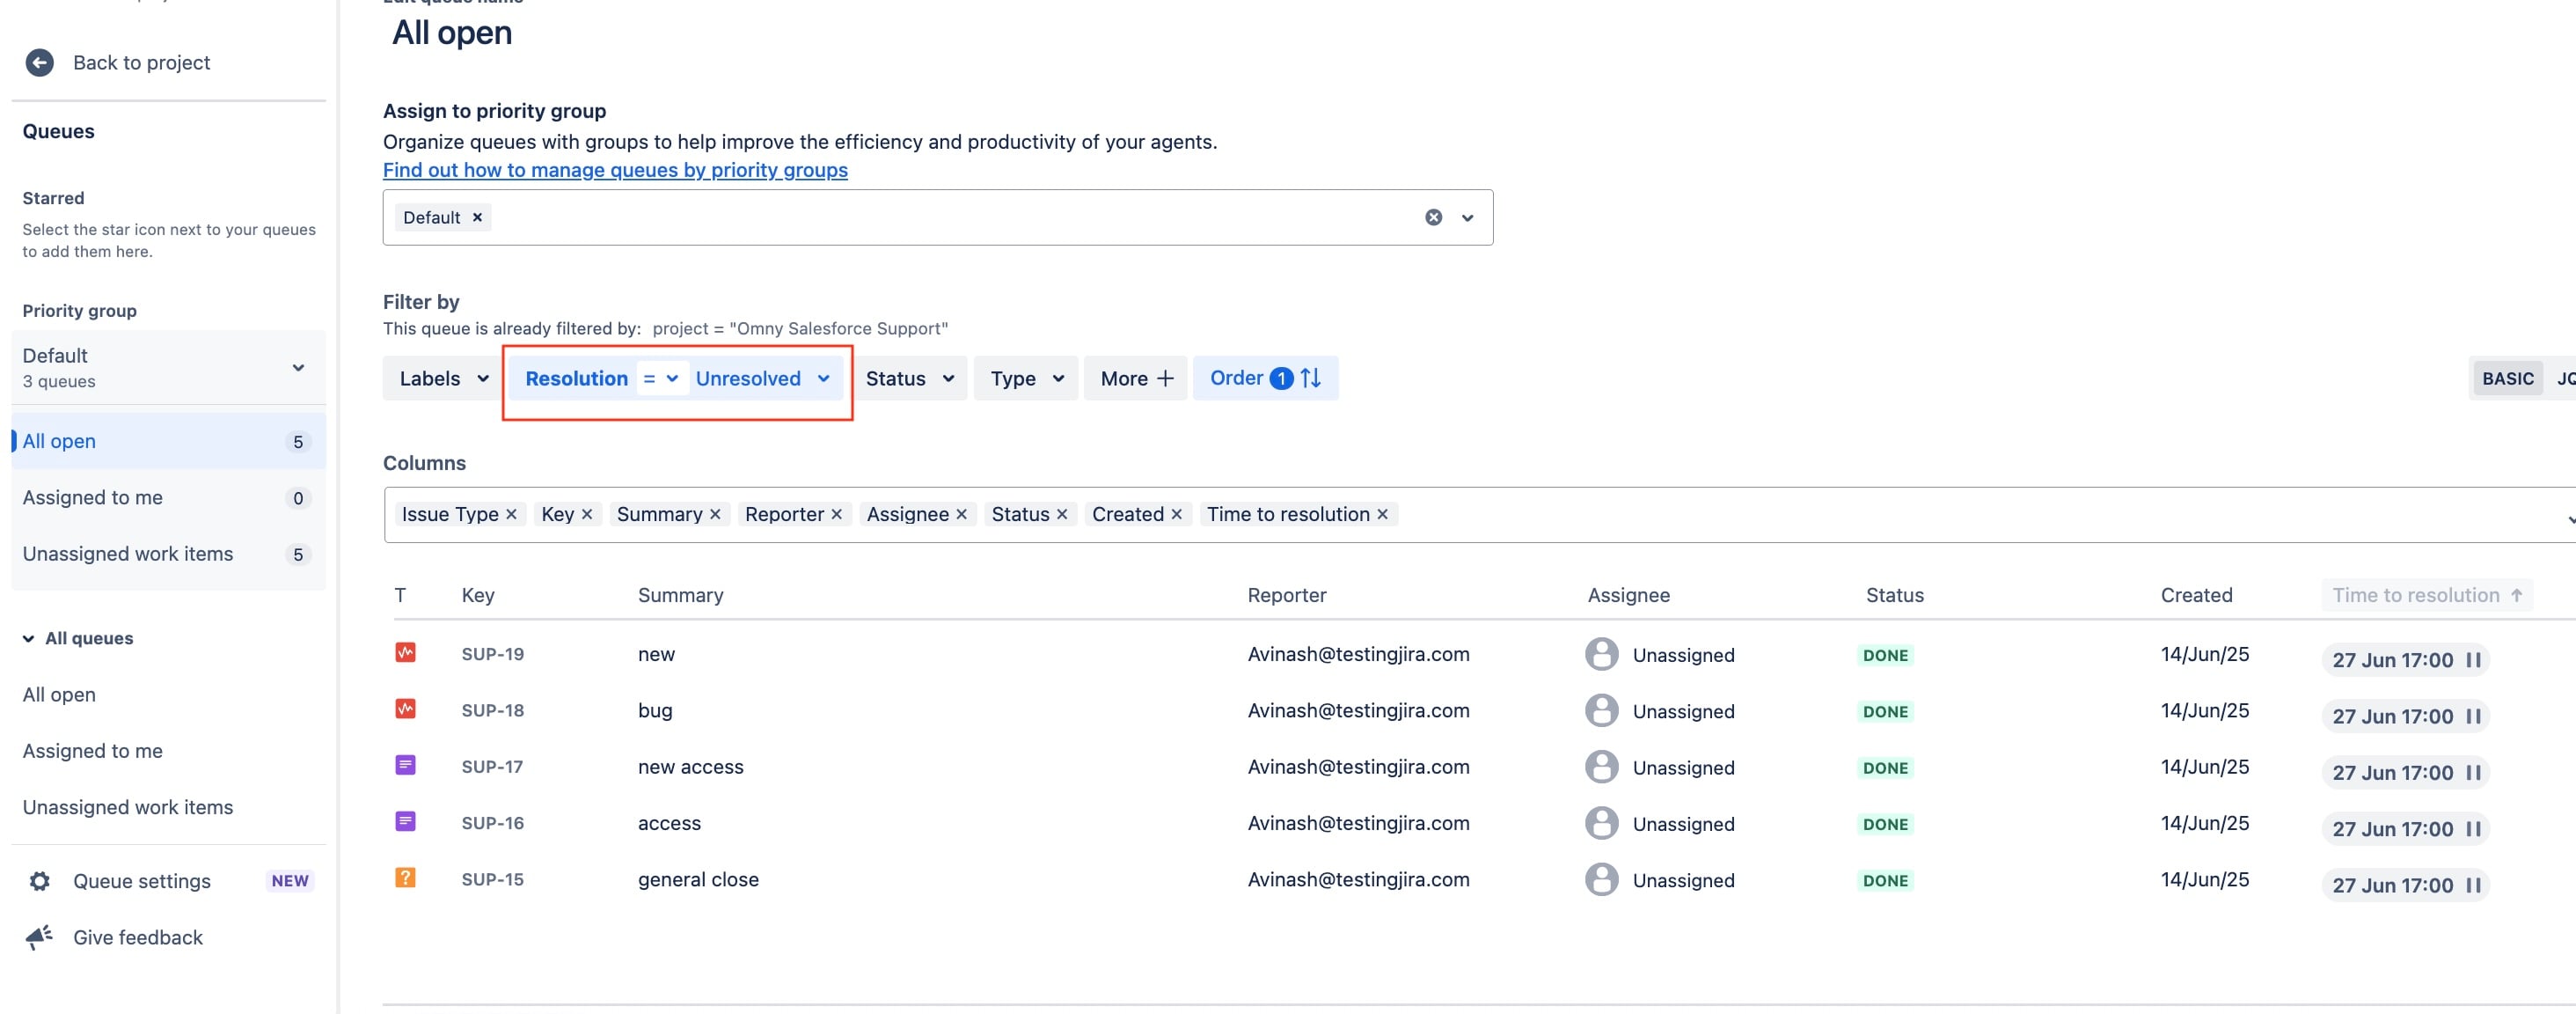2576x1014 pixels.
Task: Remove the Issue Type column
Action: (511, 514)
